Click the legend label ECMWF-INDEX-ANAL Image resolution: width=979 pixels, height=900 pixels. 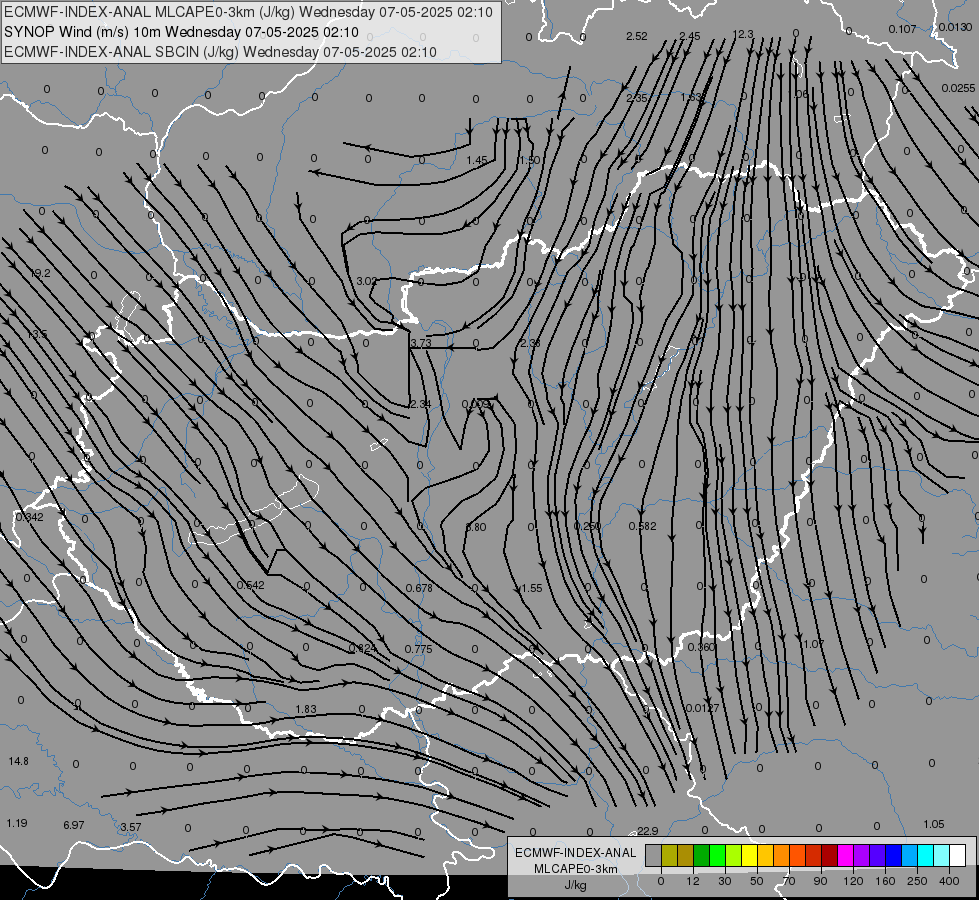pyautogui.click(x=576, y=853)
